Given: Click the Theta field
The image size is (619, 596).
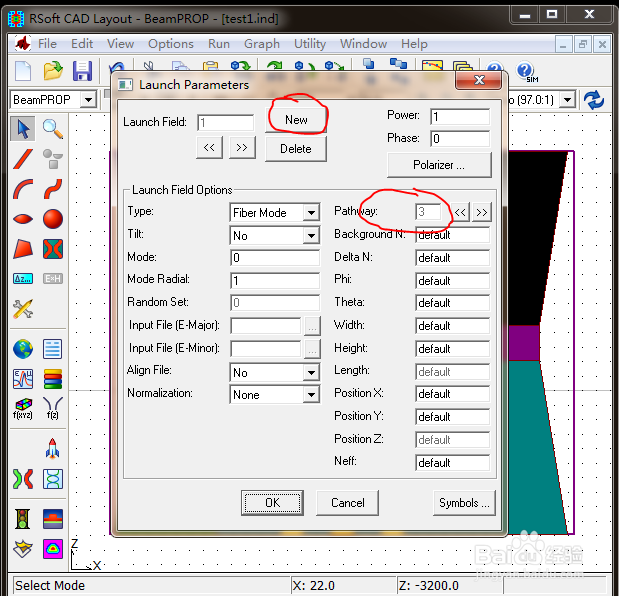Looking at the screenshot, I should coord(452,303).
